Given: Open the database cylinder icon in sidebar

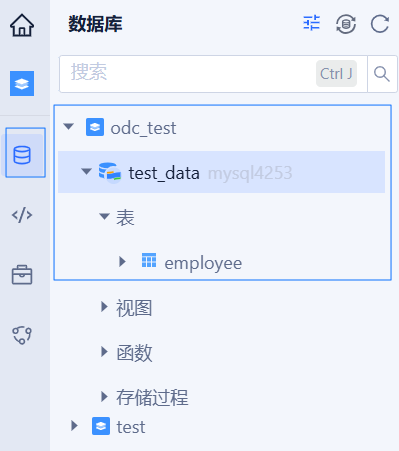Looking at the screenshot, I should [x=22, y=155].
